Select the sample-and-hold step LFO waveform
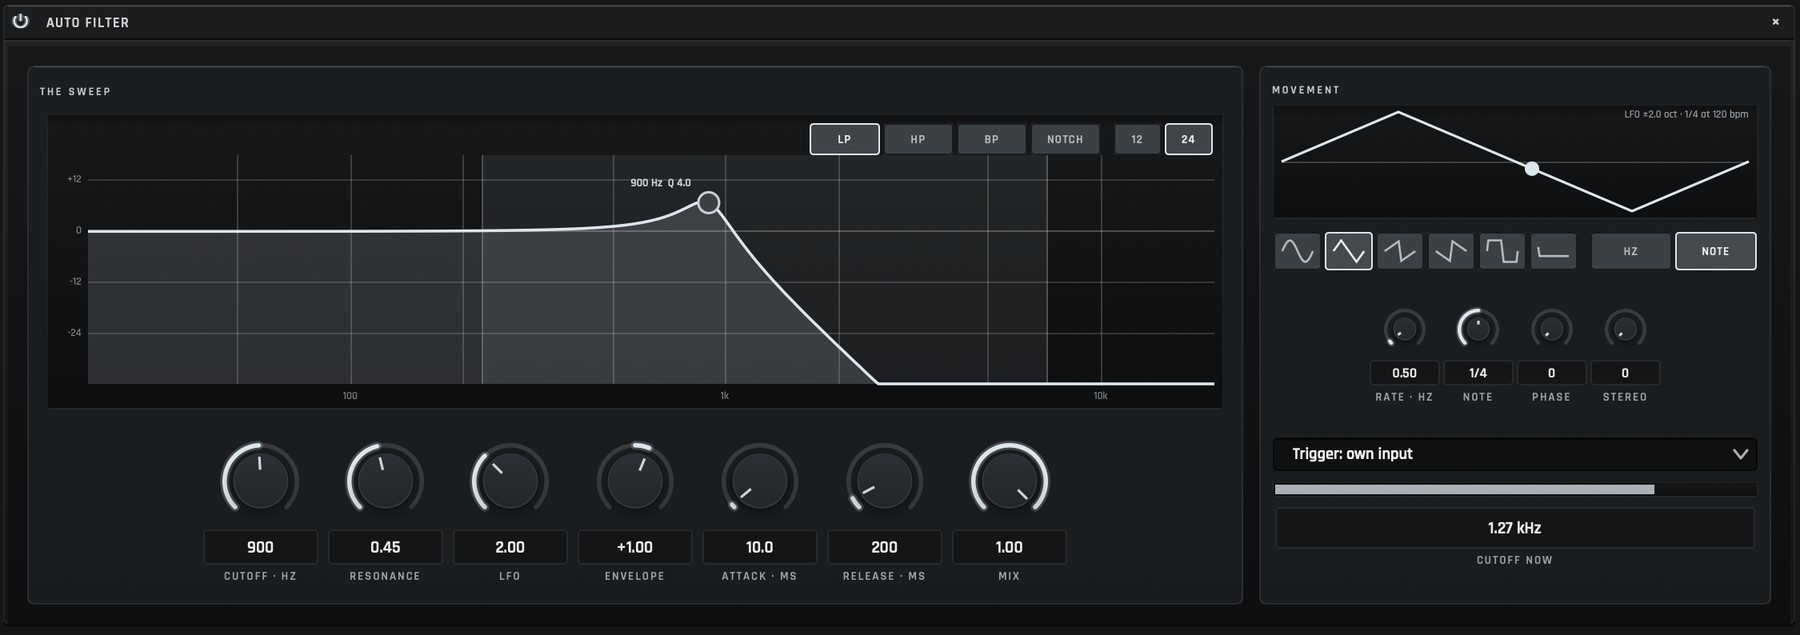 pyautogui.click(x=1553, y=251)
